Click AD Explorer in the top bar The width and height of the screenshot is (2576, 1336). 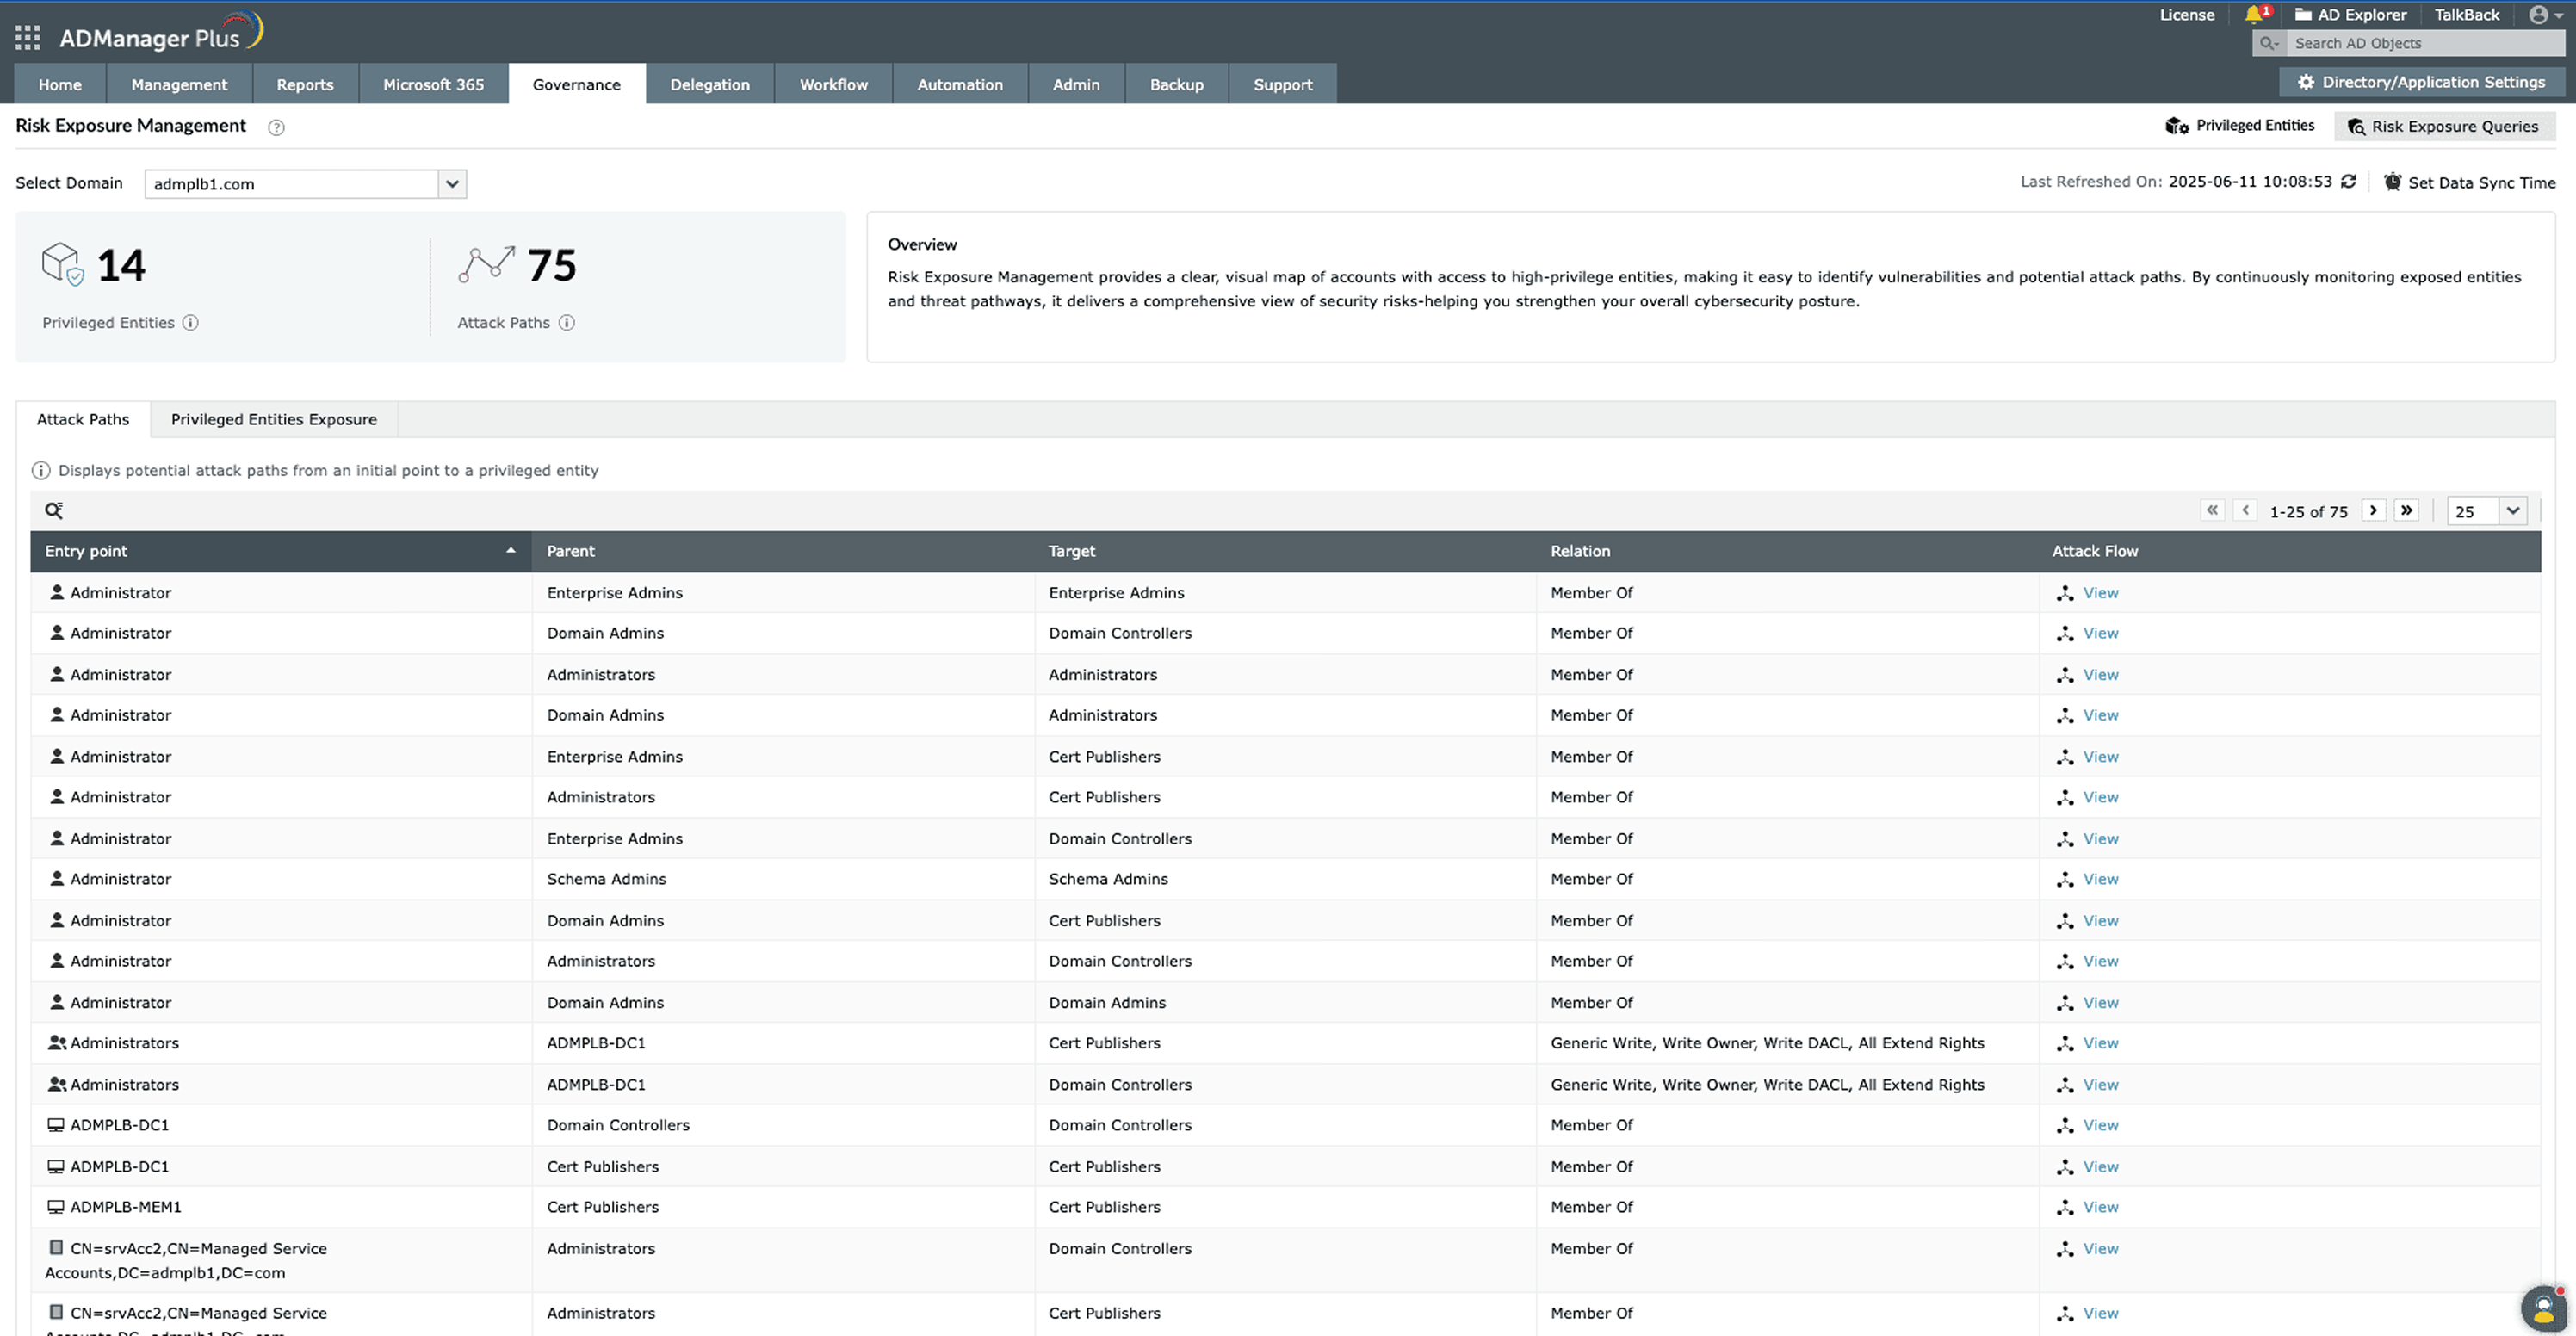pyautogui.click(x=2350, y=14)
